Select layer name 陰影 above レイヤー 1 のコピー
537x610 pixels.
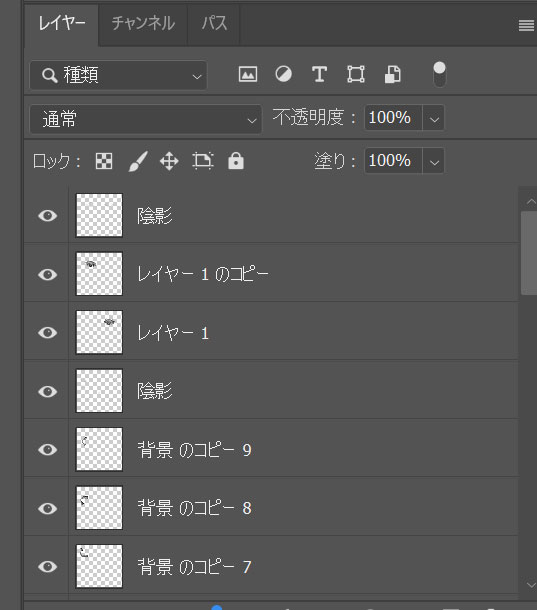coord(154,216)
